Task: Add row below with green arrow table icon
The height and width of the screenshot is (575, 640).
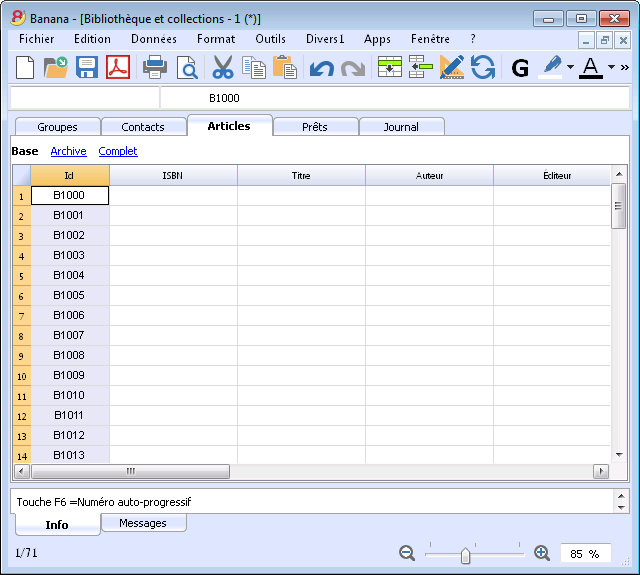Action: (x=420, y=67)
